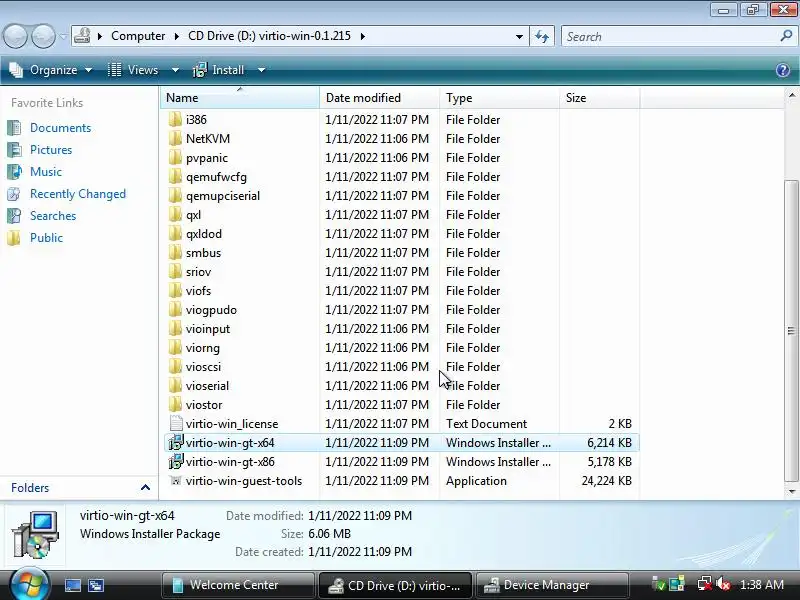The image size is (800, 600).
Task: Sort by the Type column header
Action: click(499, 97)
